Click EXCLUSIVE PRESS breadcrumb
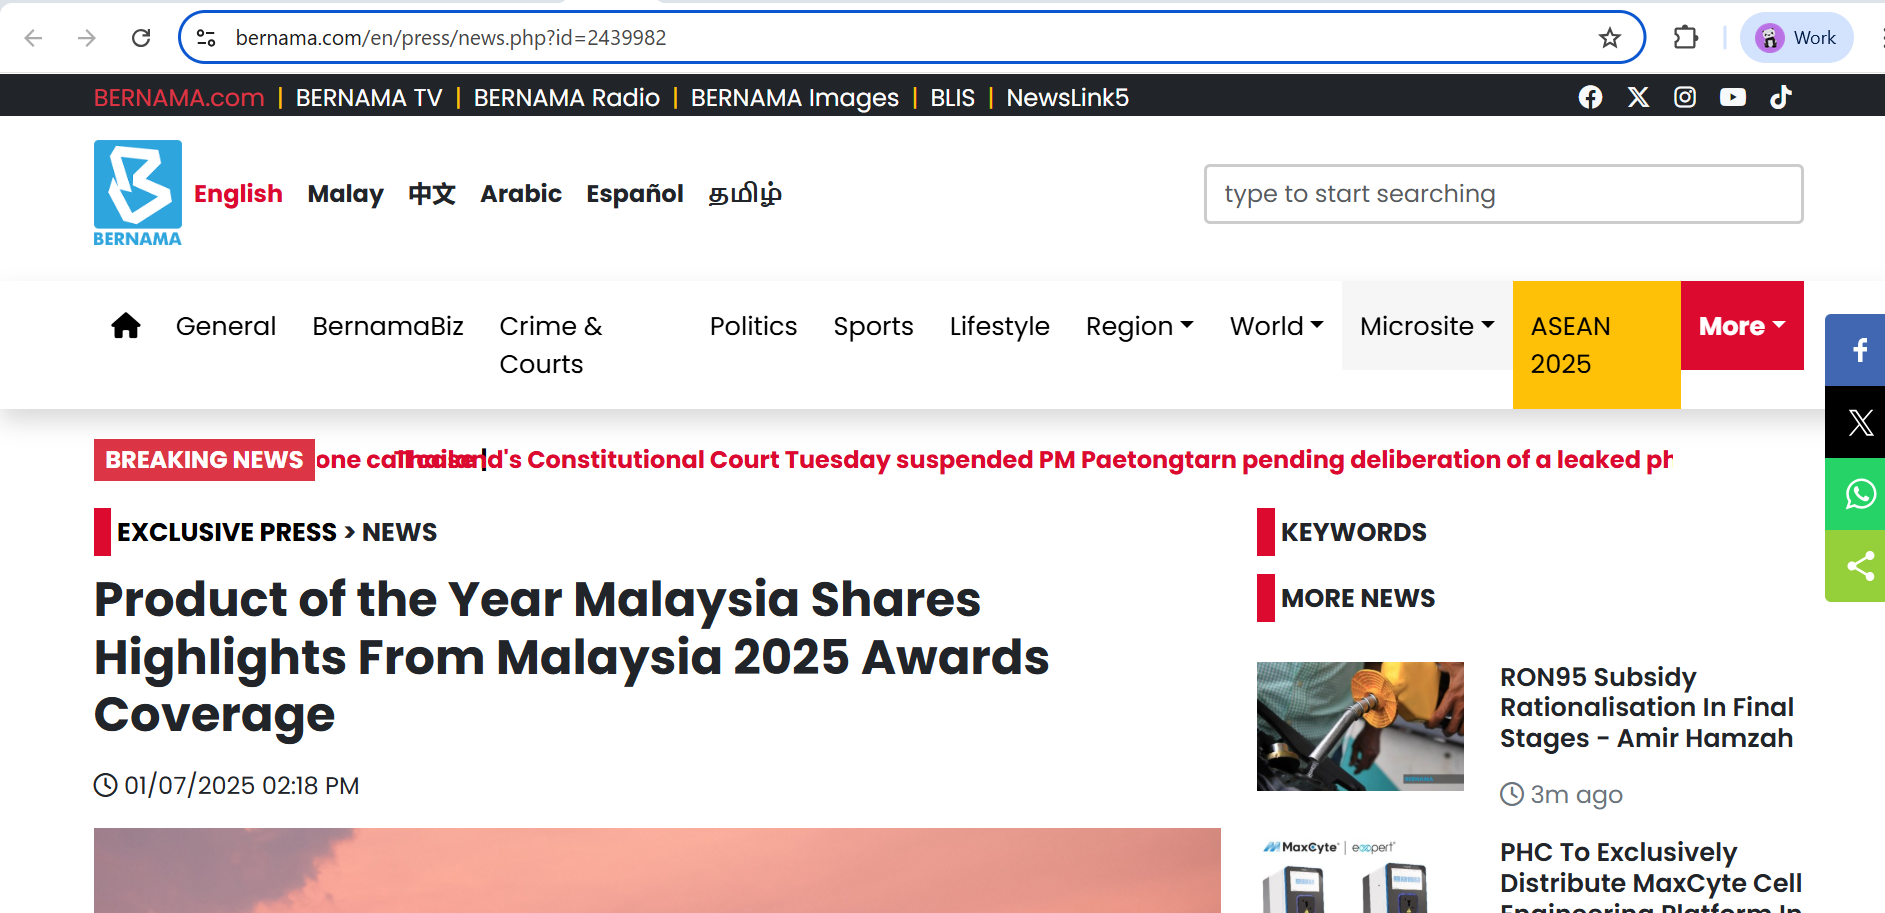 [227, 532]
